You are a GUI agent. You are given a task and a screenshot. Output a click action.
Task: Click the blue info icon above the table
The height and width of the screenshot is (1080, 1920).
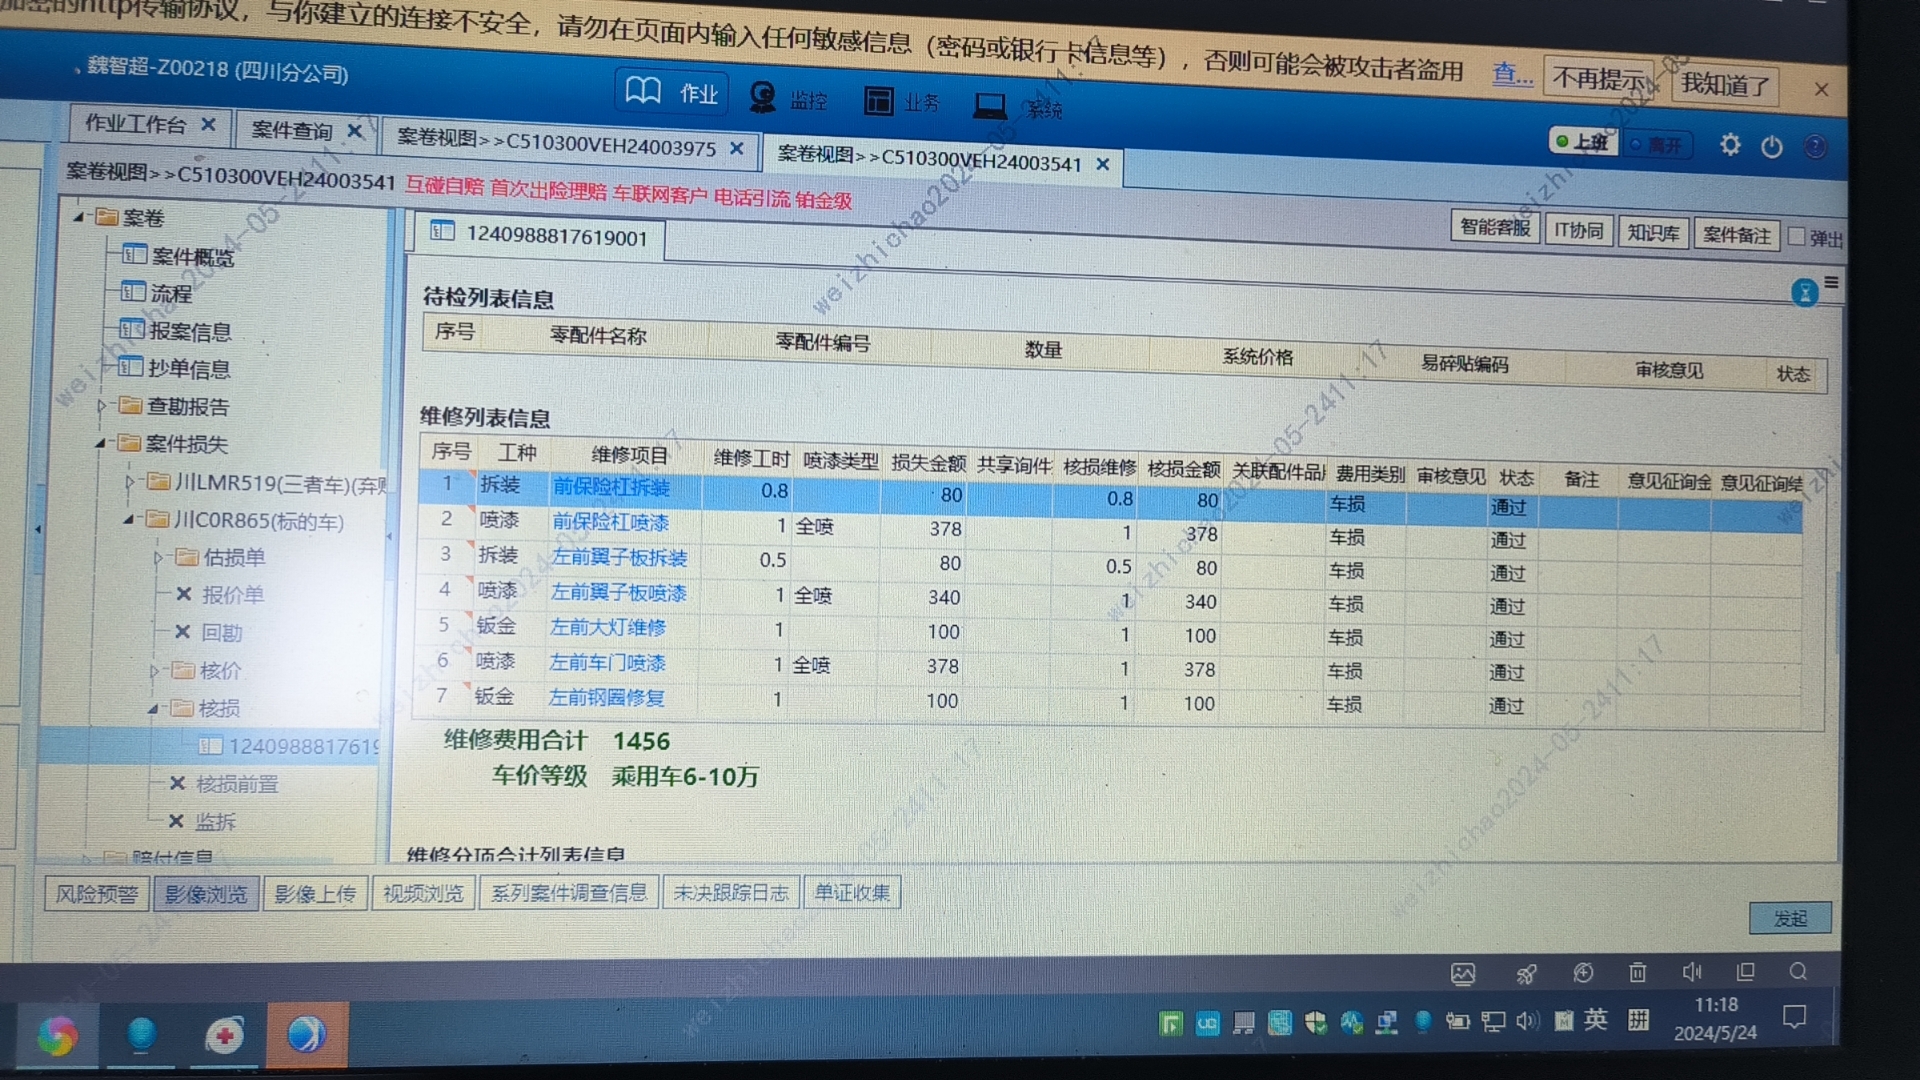pos(1804,293)
